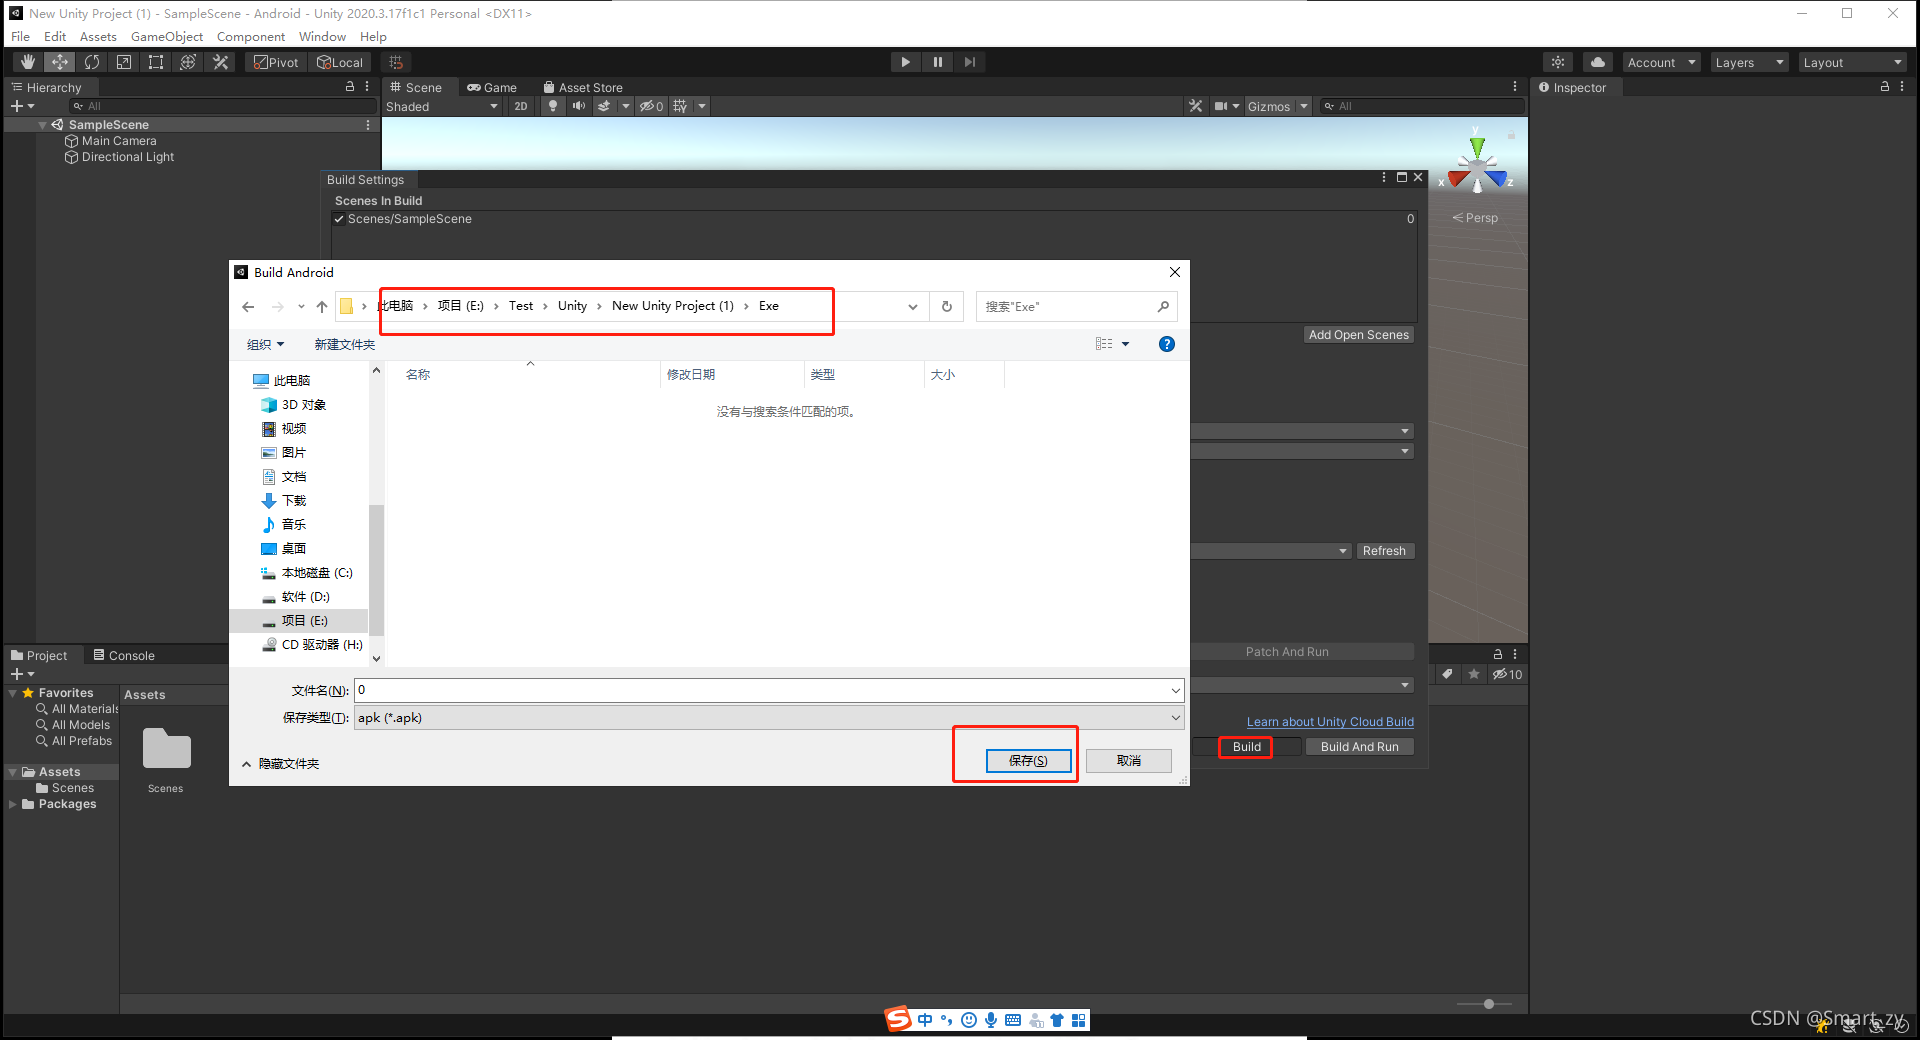Open Learn about Unity Cloud Build link

[1330, 722]
